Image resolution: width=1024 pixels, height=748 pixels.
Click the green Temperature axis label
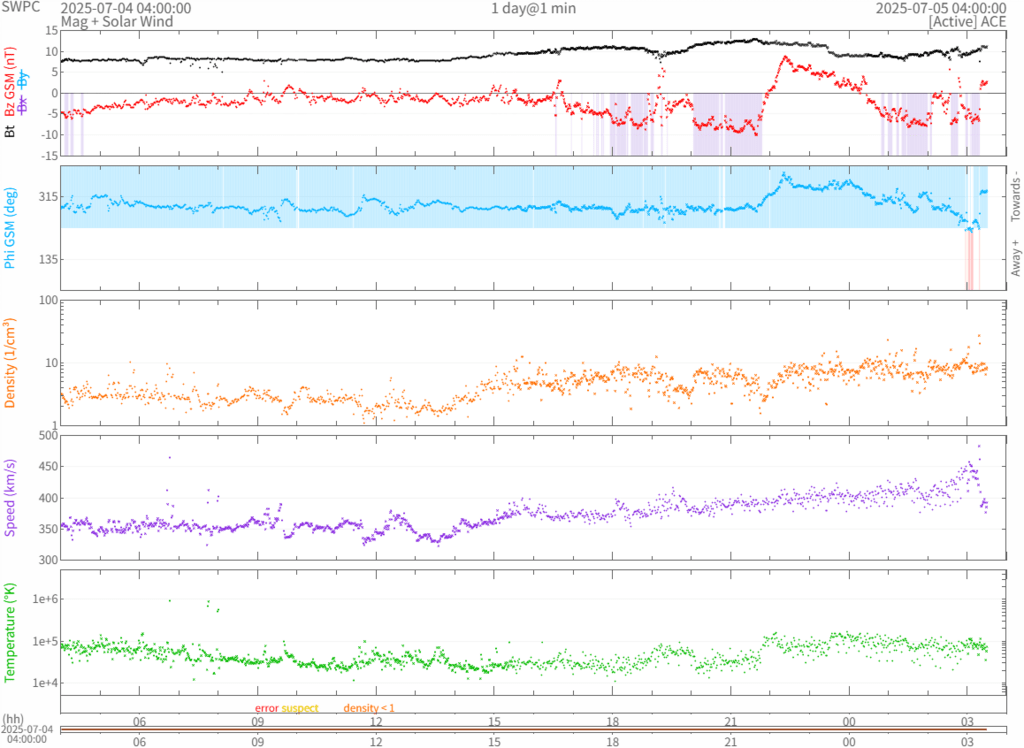pyautogui.click(x=11, y=630)
